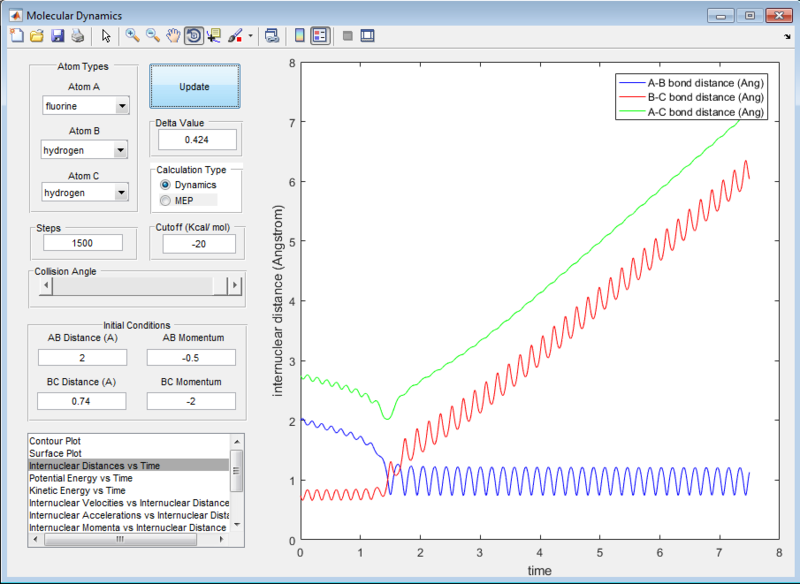This screenshot has width=800, height=584.
Task: Select the MEP calculation type
Action: (x=166, y=201)
